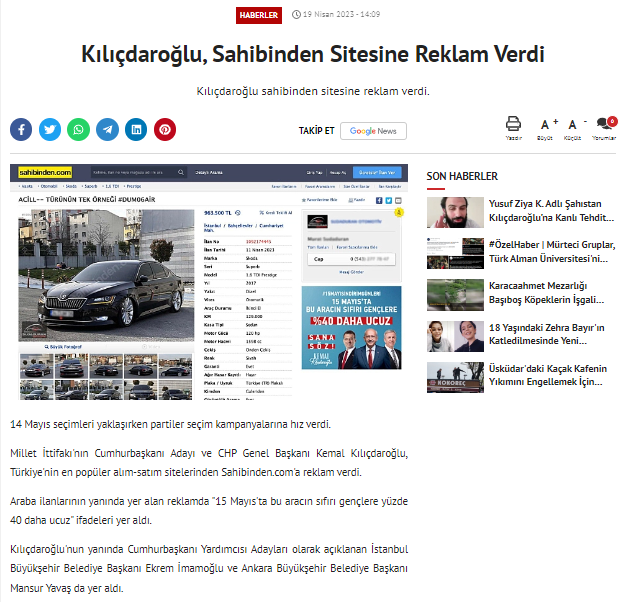The height and width of the screenshot is (602, 625).
Task: Share article via WhatsApp
Action: tap(79, 130)
